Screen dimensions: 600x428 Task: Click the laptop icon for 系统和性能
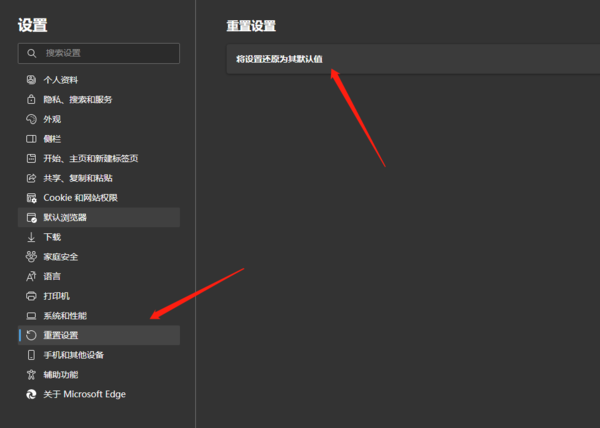[31, 316]
